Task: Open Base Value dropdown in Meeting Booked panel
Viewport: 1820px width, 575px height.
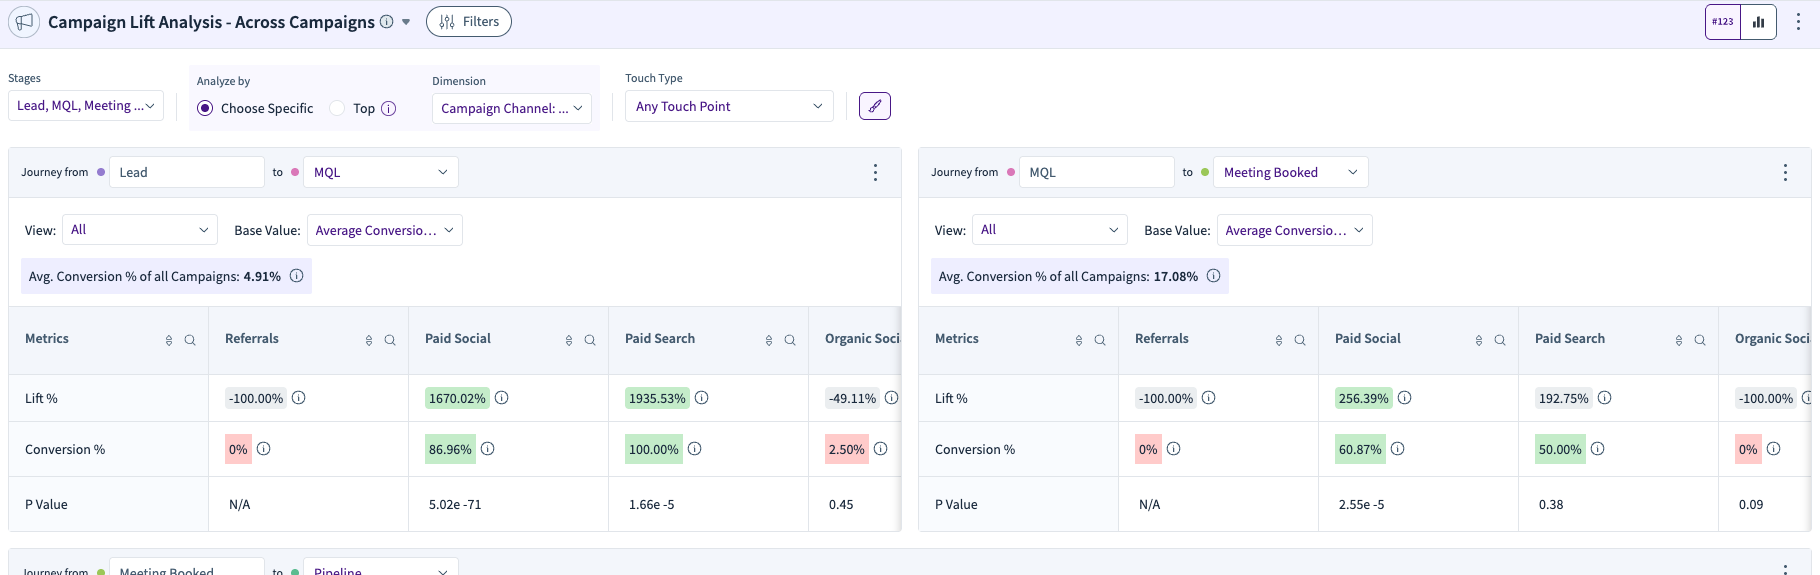Action: [1295, 230]
